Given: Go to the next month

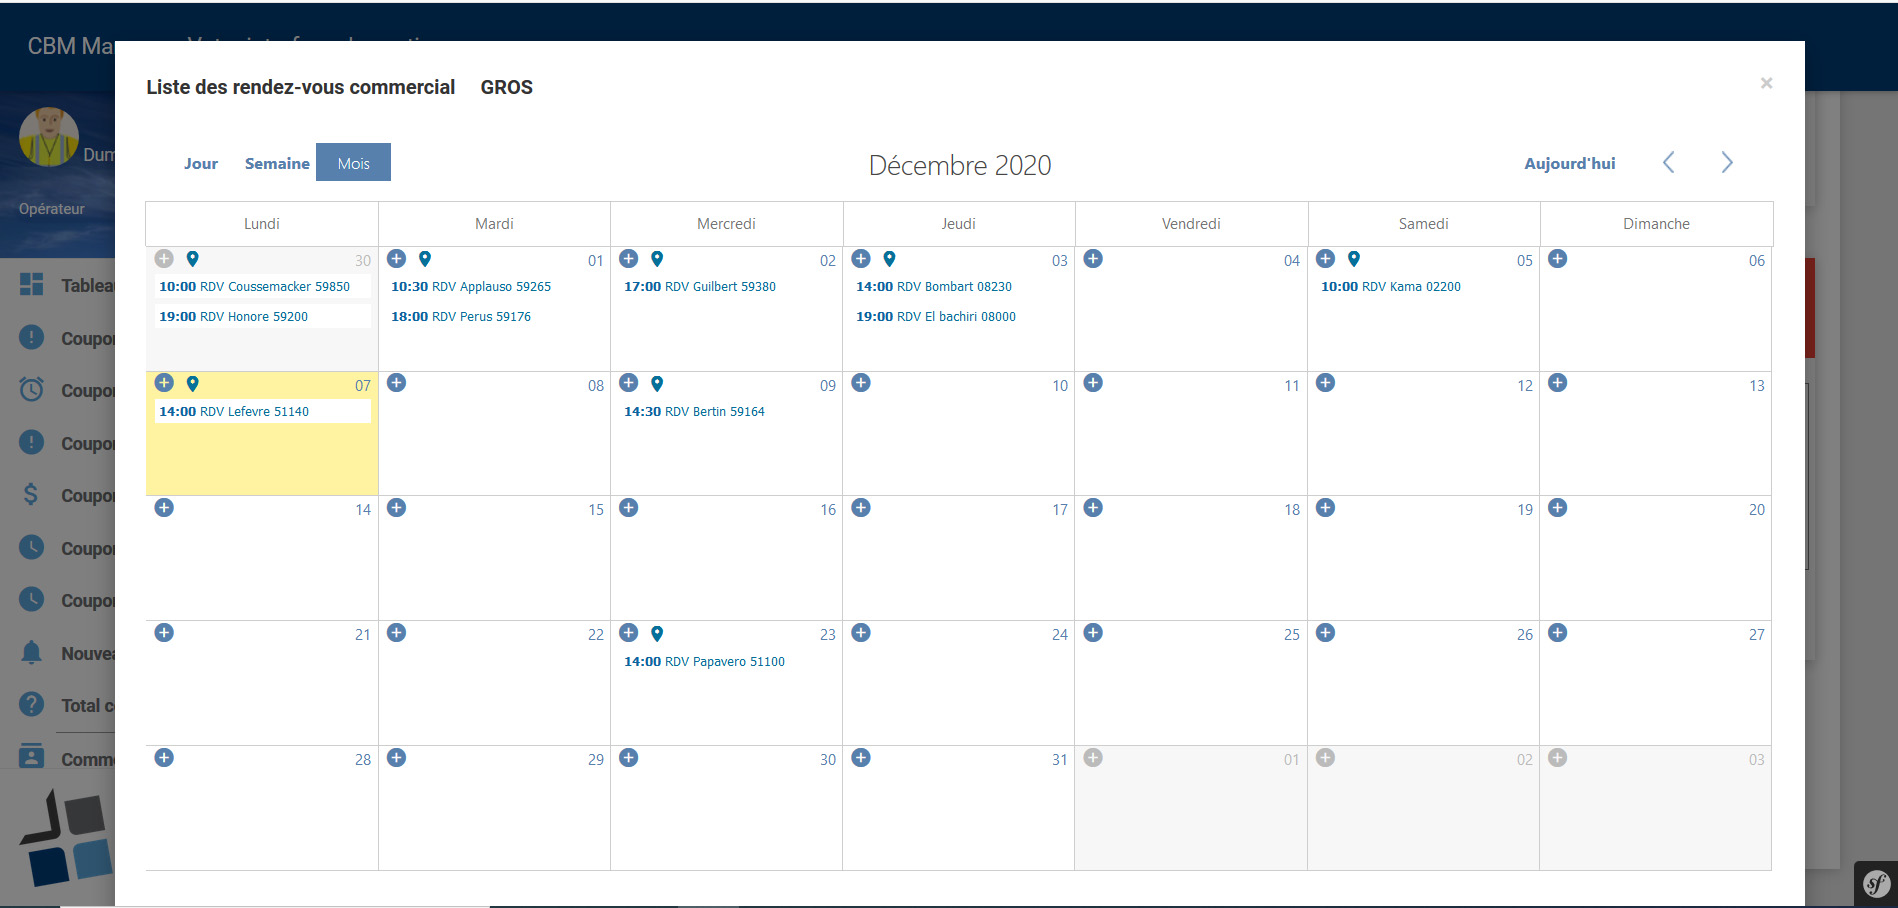Looking at the screenshot, I should (1727, 163).
